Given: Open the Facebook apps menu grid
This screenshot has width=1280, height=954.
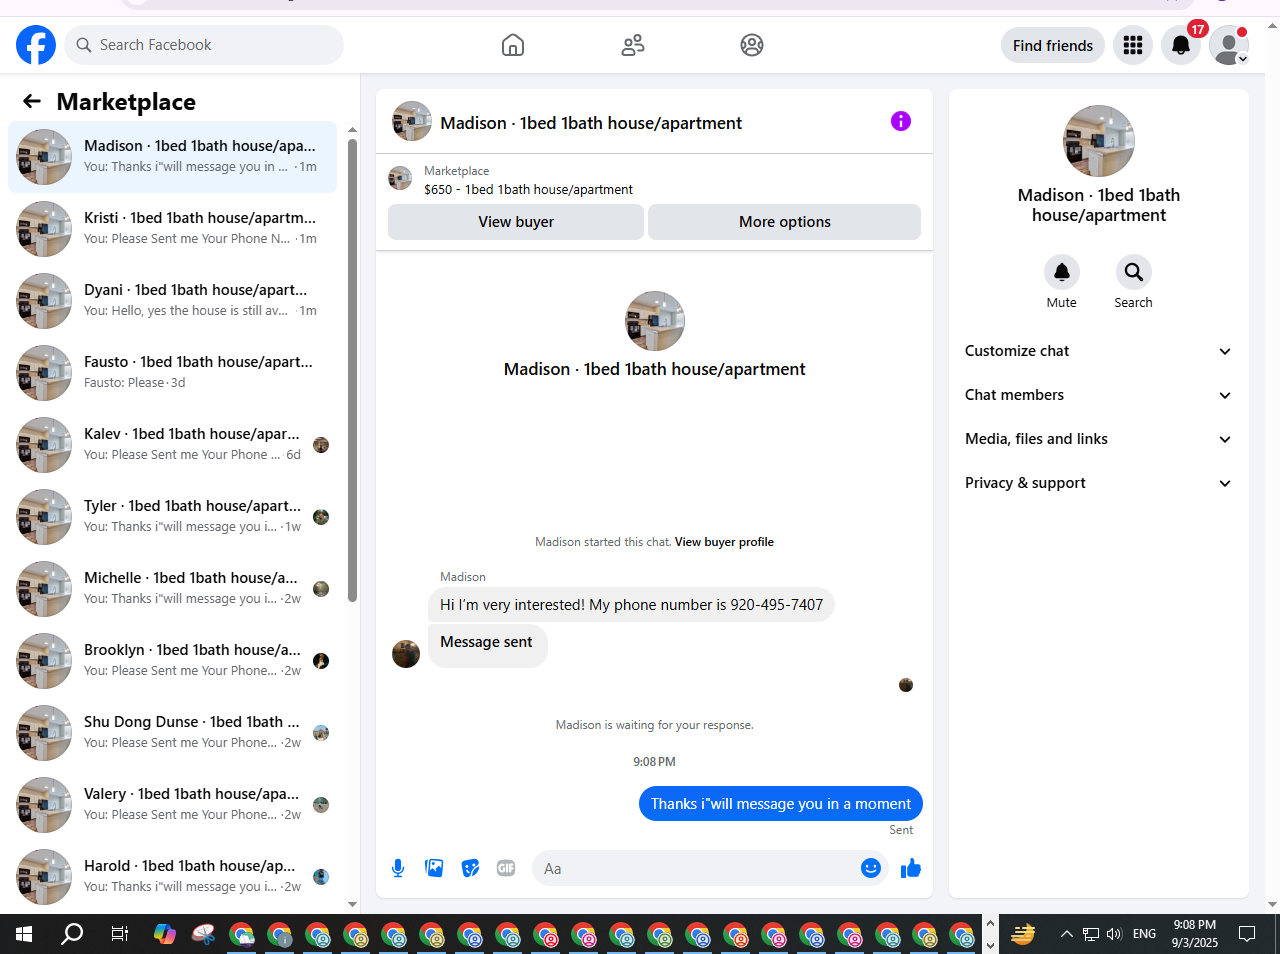Looking at the screenshot, I should (1133, 45).
